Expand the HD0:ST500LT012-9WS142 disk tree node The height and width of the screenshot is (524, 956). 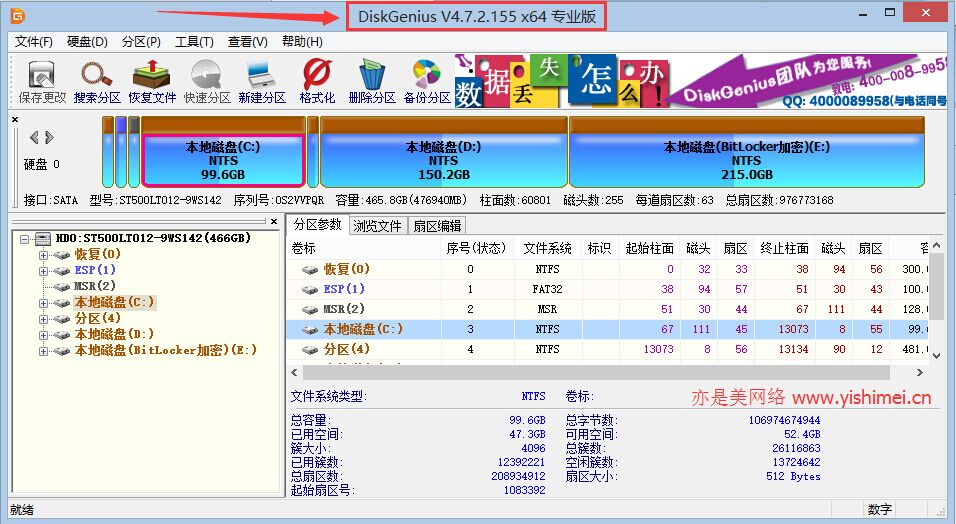(24, 239)
